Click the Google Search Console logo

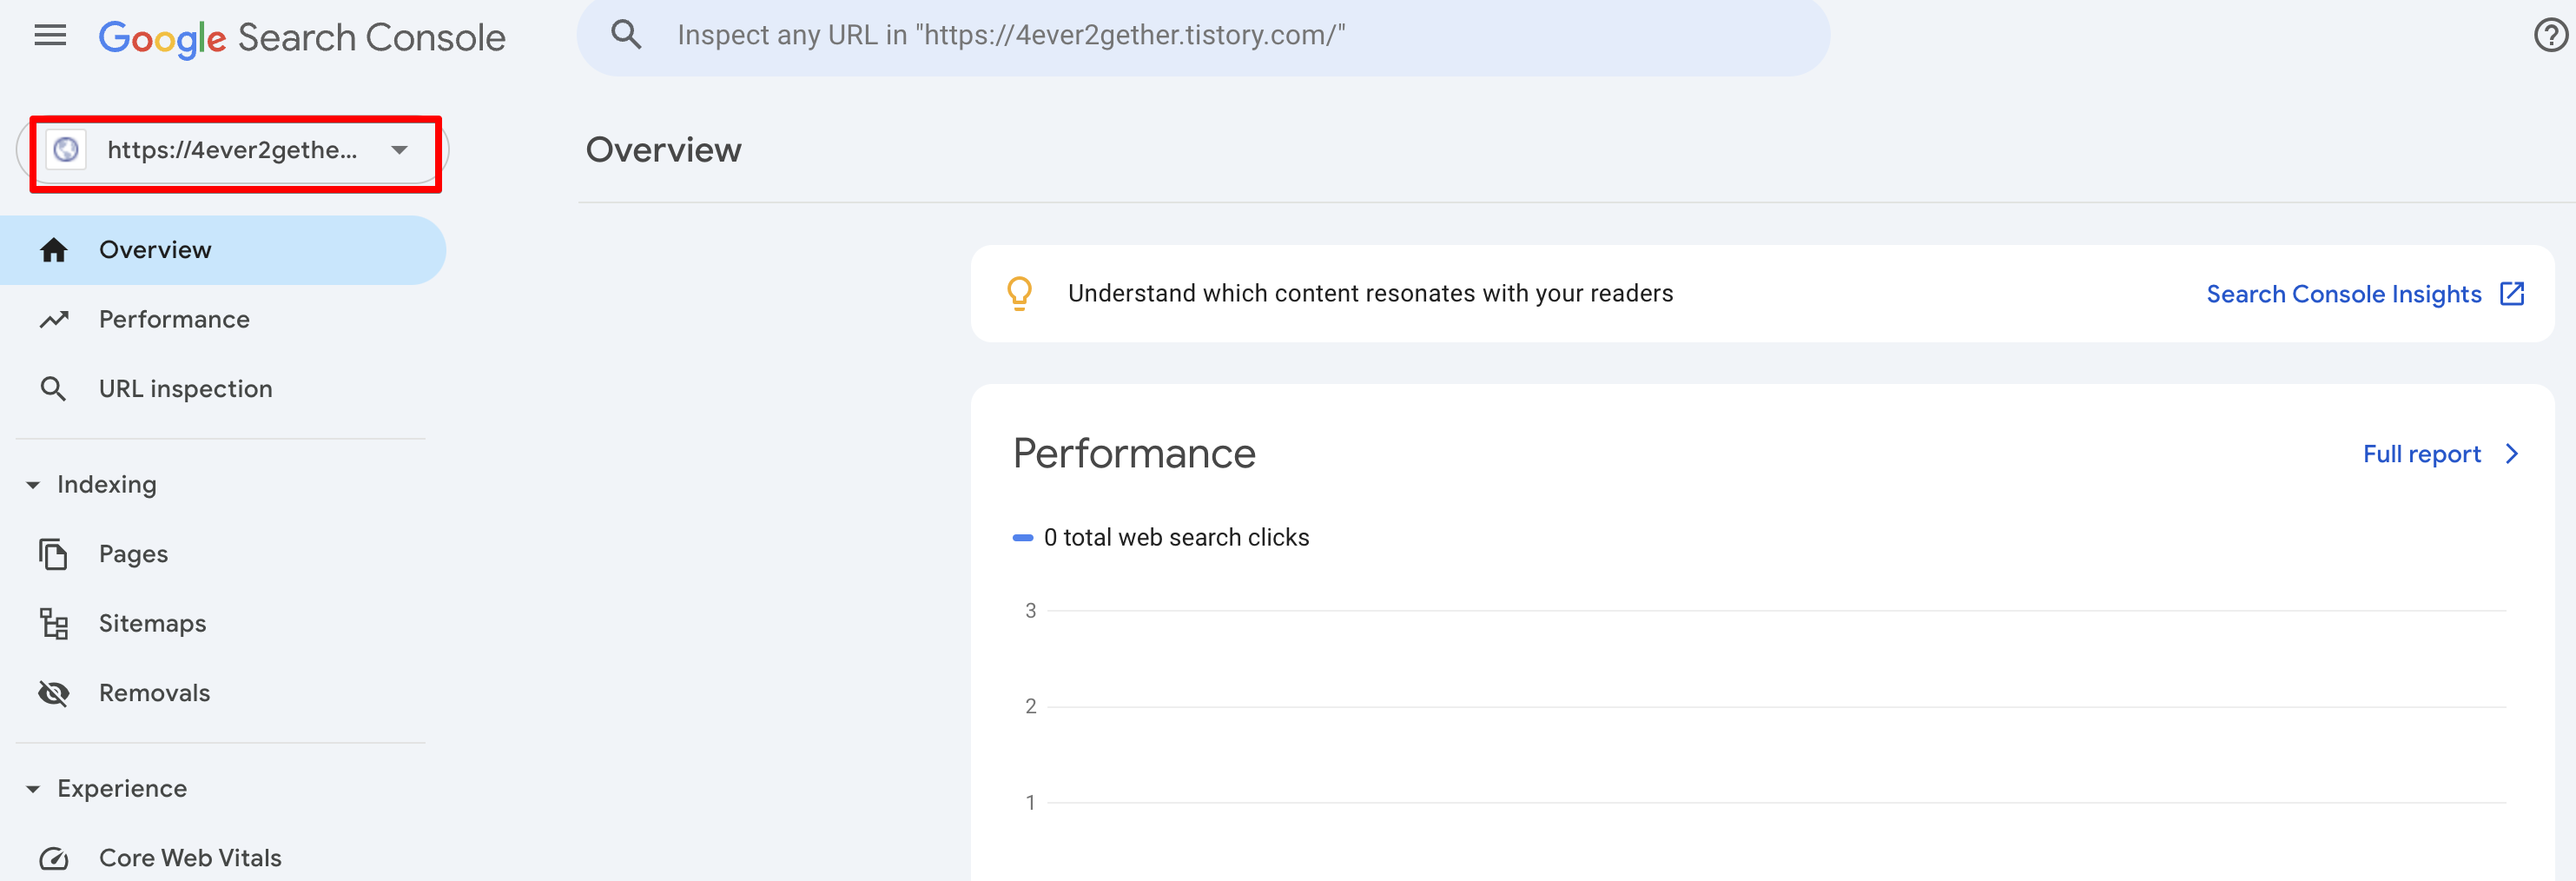pyautogui.click(x=302, y=38)
